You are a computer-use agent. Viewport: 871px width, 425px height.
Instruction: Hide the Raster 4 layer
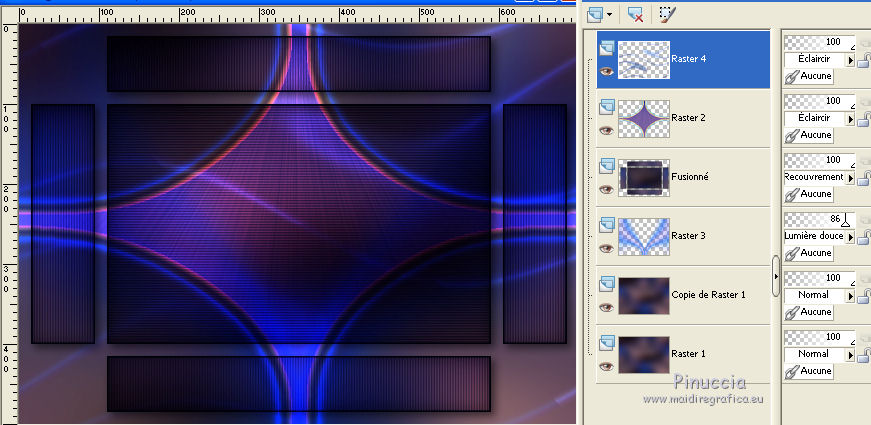(606, 71)
